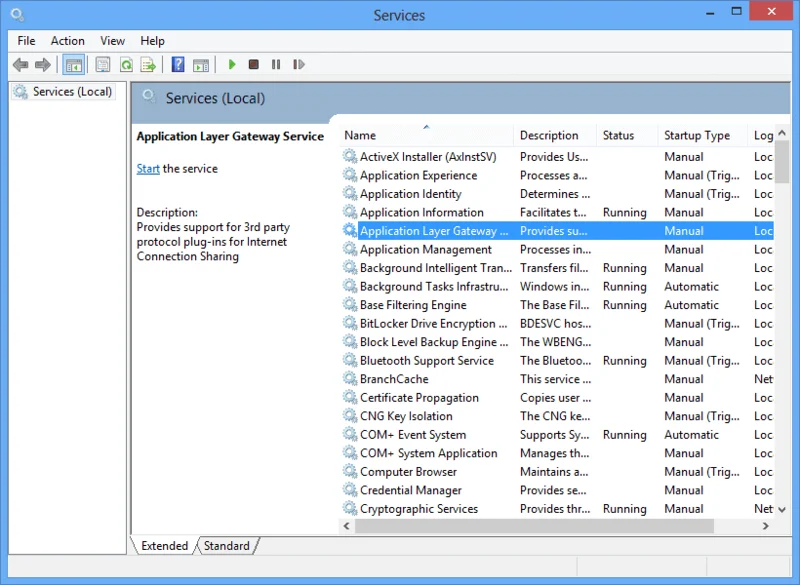
Task: Go forward with the Forward arrow icon
Action: pos(43,65)
